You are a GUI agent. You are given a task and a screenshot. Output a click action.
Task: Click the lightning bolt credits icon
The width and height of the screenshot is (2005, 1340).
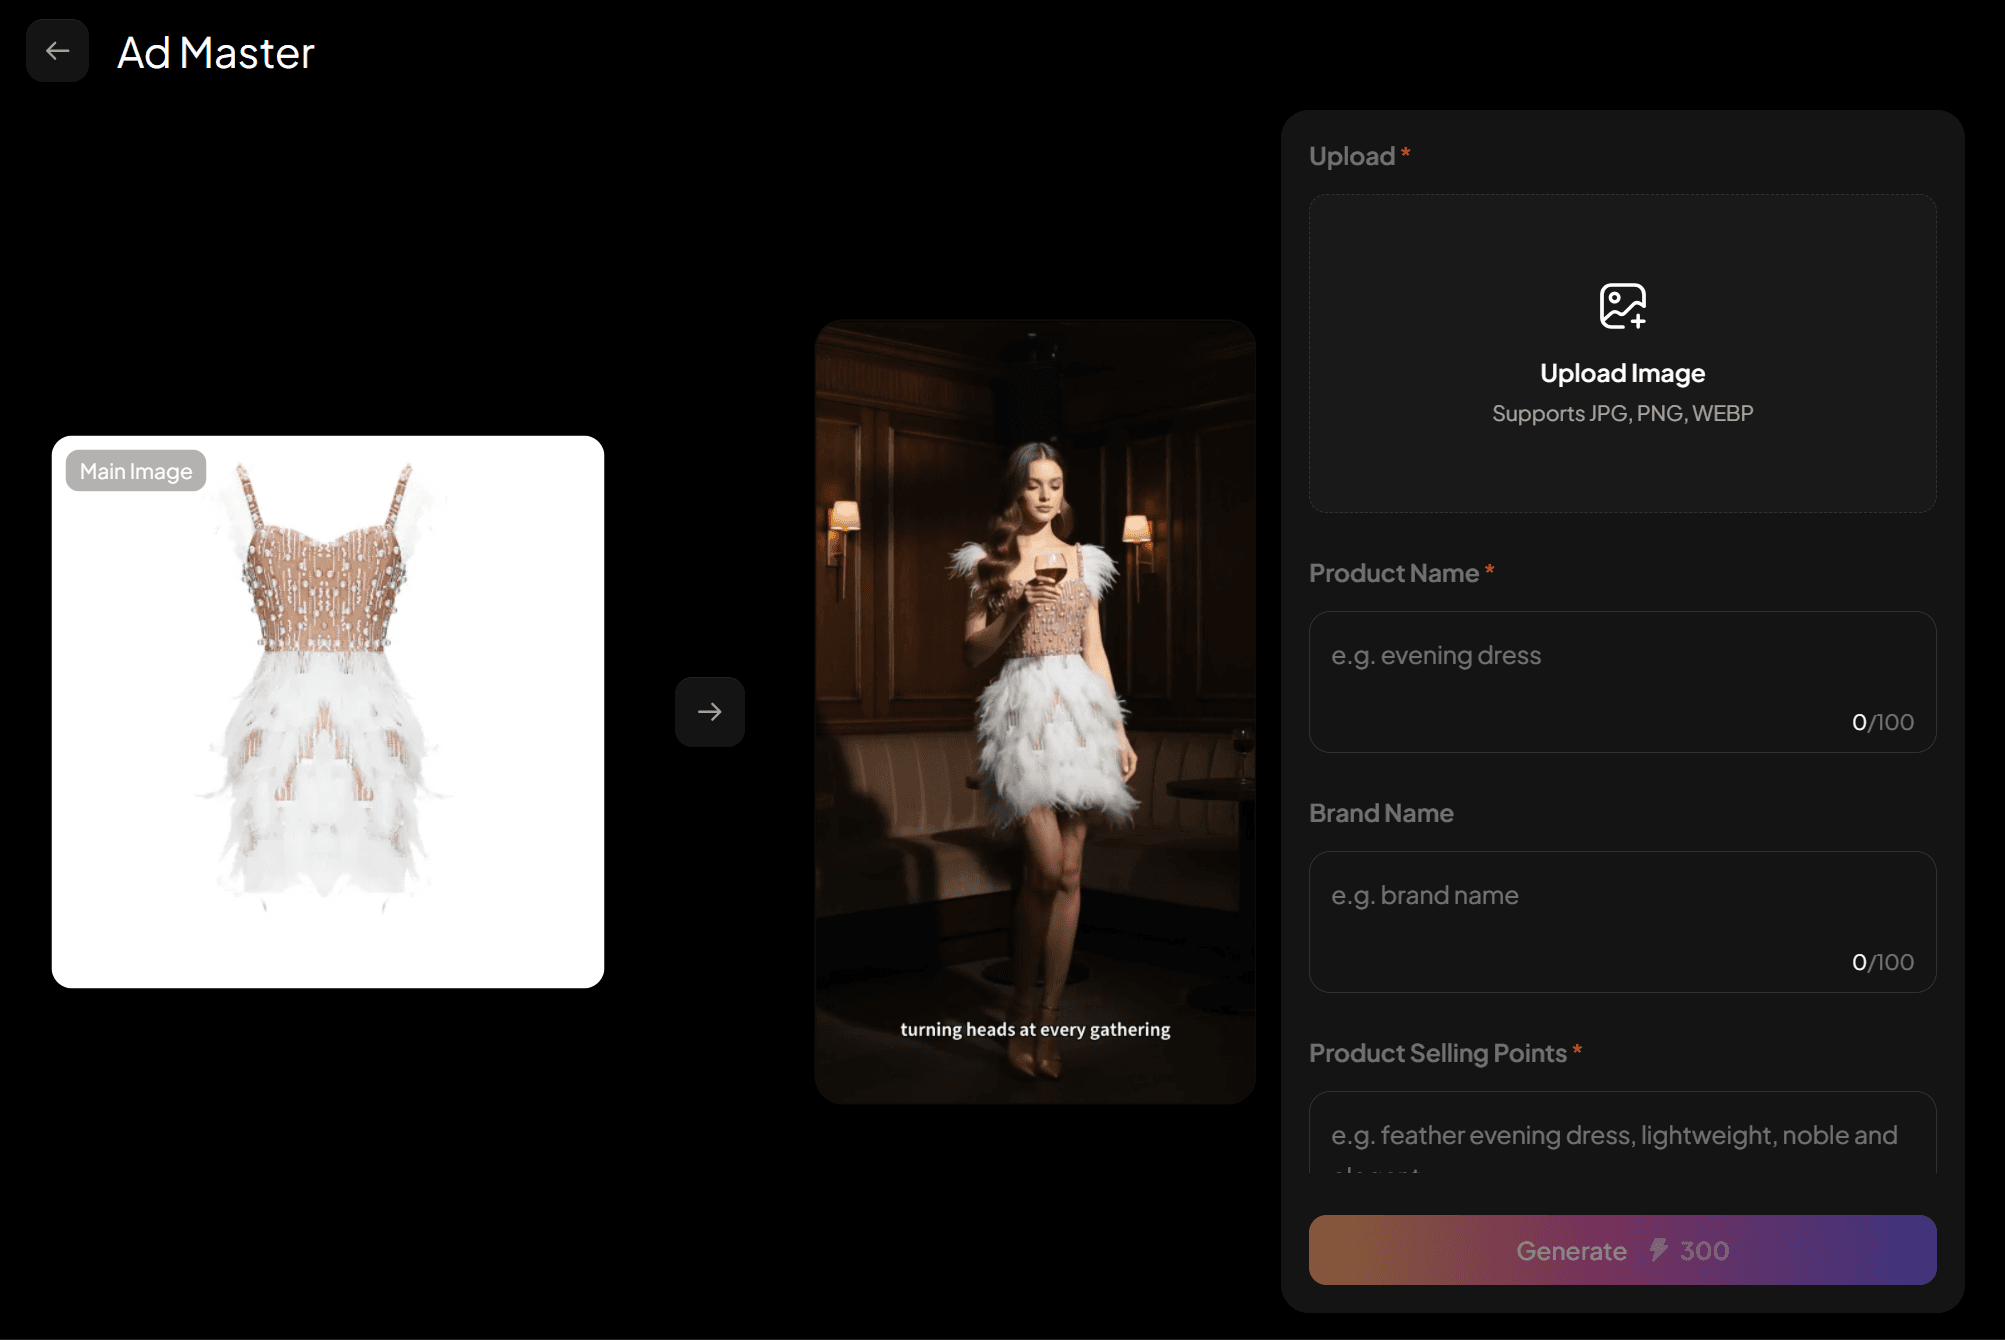tap(1658, 1250)
